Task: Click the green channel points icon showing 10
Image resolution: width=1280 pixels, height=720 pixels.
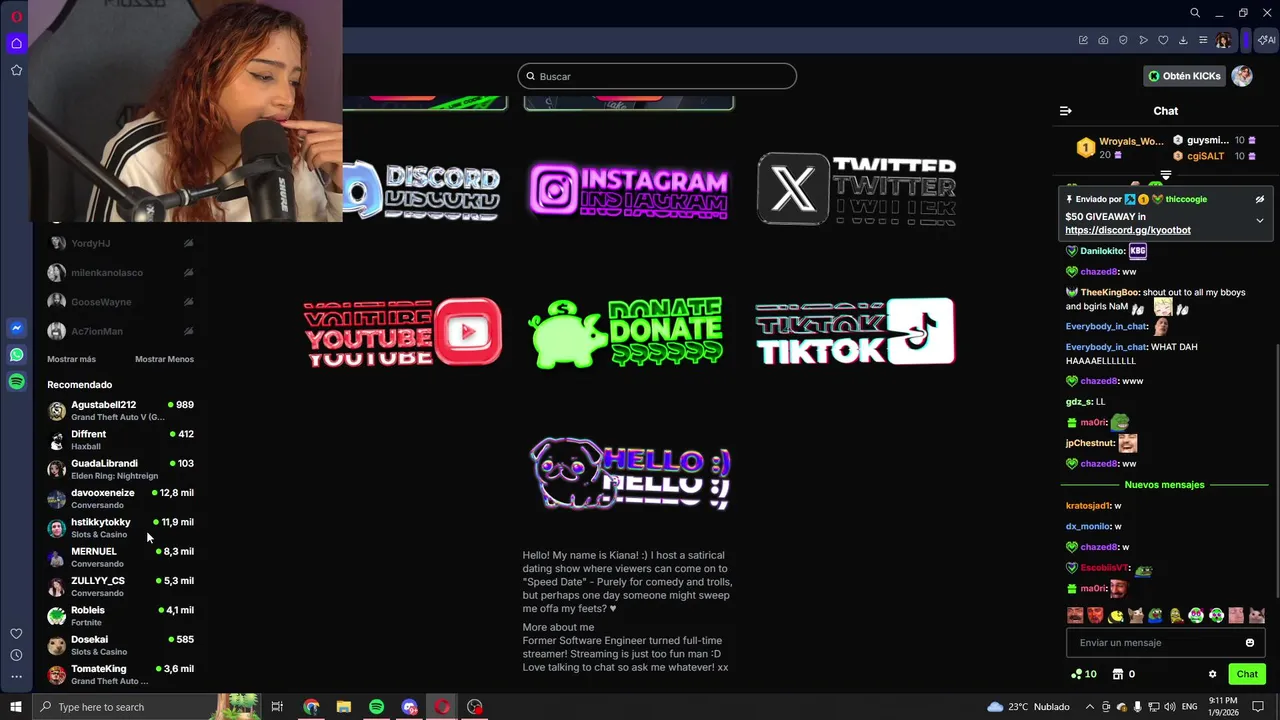Action: tap(1083, 674)
